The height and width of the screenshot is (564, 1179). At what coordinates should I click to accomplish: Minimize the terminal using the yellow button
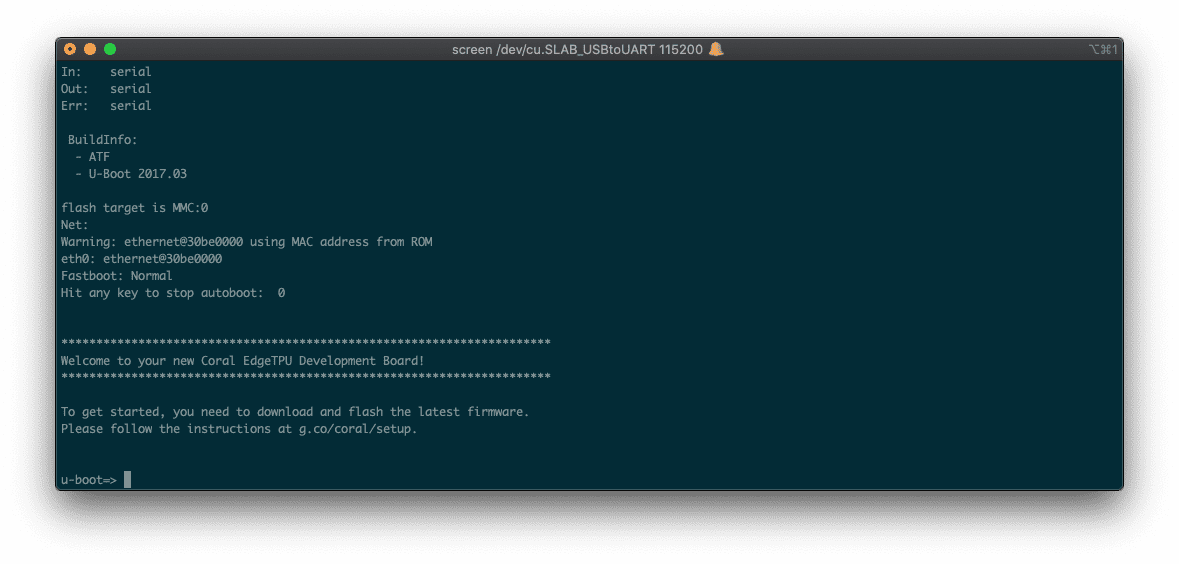click(90, 49)
